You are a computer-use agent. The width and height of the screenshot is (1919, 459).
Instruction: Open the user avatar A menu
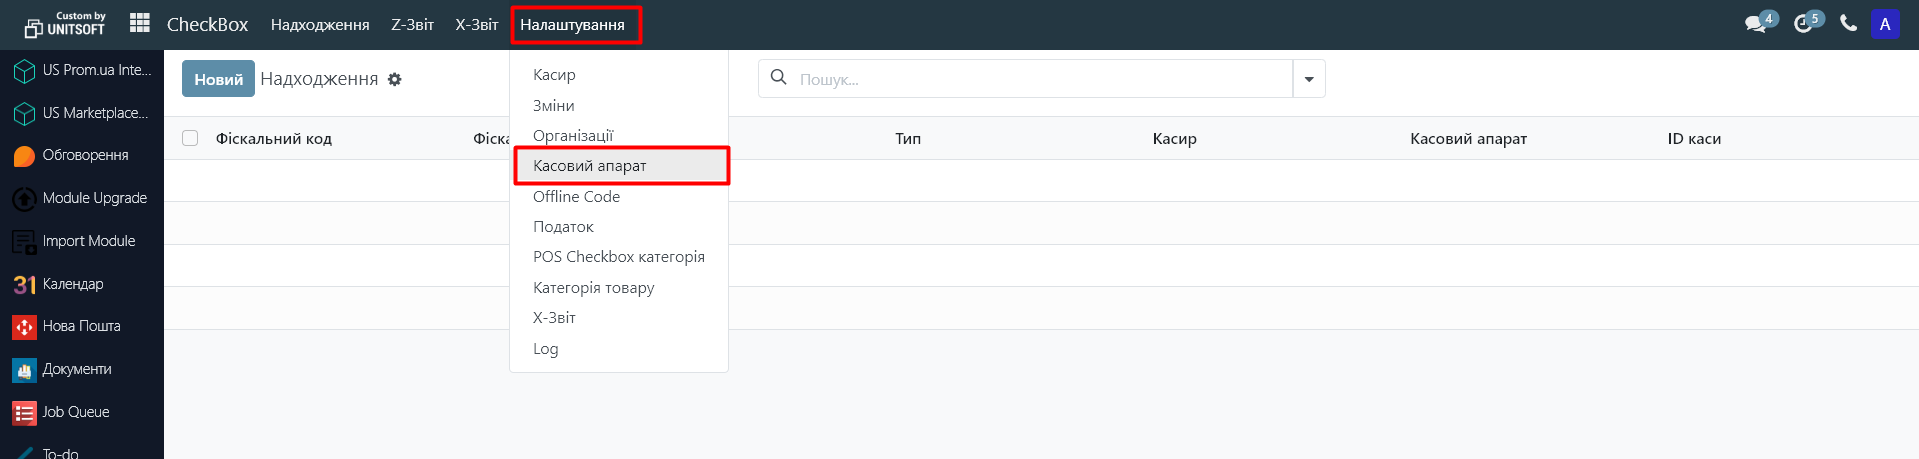tap(1885, 24)
